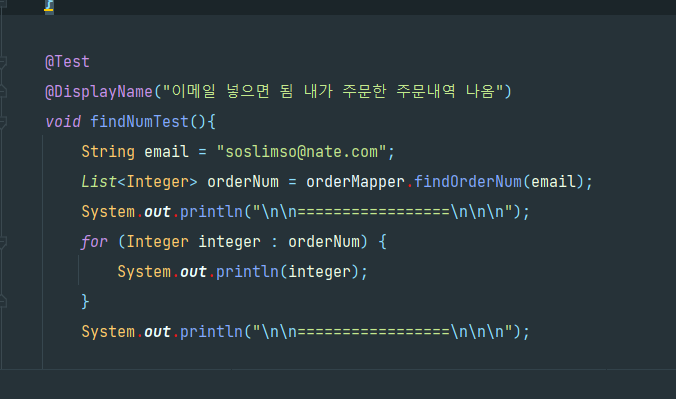Click orderNum in the for loop header
The height and width of the screenshot is (399, 676).
pyautogui.click(x=324, y=242)
